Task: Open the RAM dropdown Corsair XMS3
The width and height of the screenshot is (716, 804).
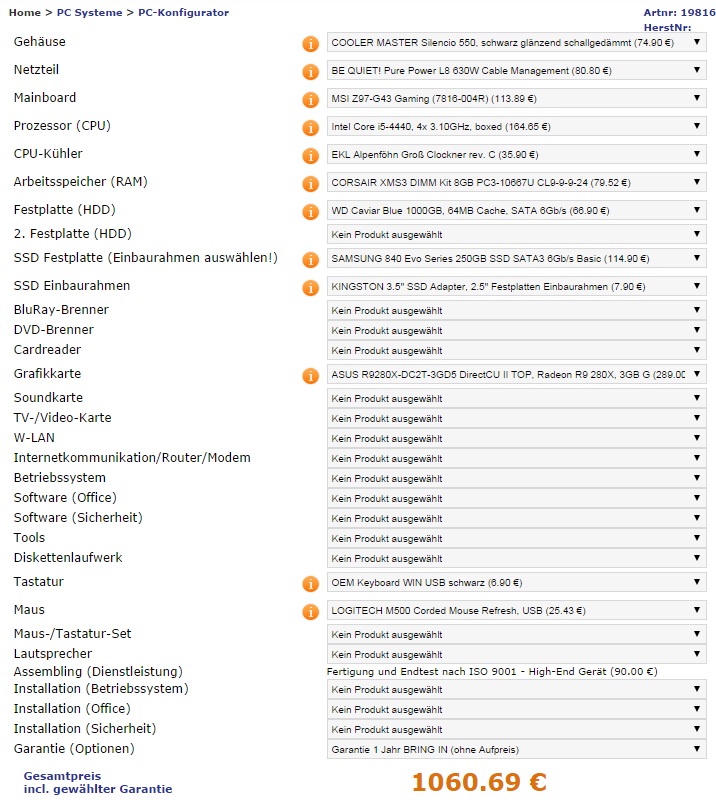Action: [516, 183]
